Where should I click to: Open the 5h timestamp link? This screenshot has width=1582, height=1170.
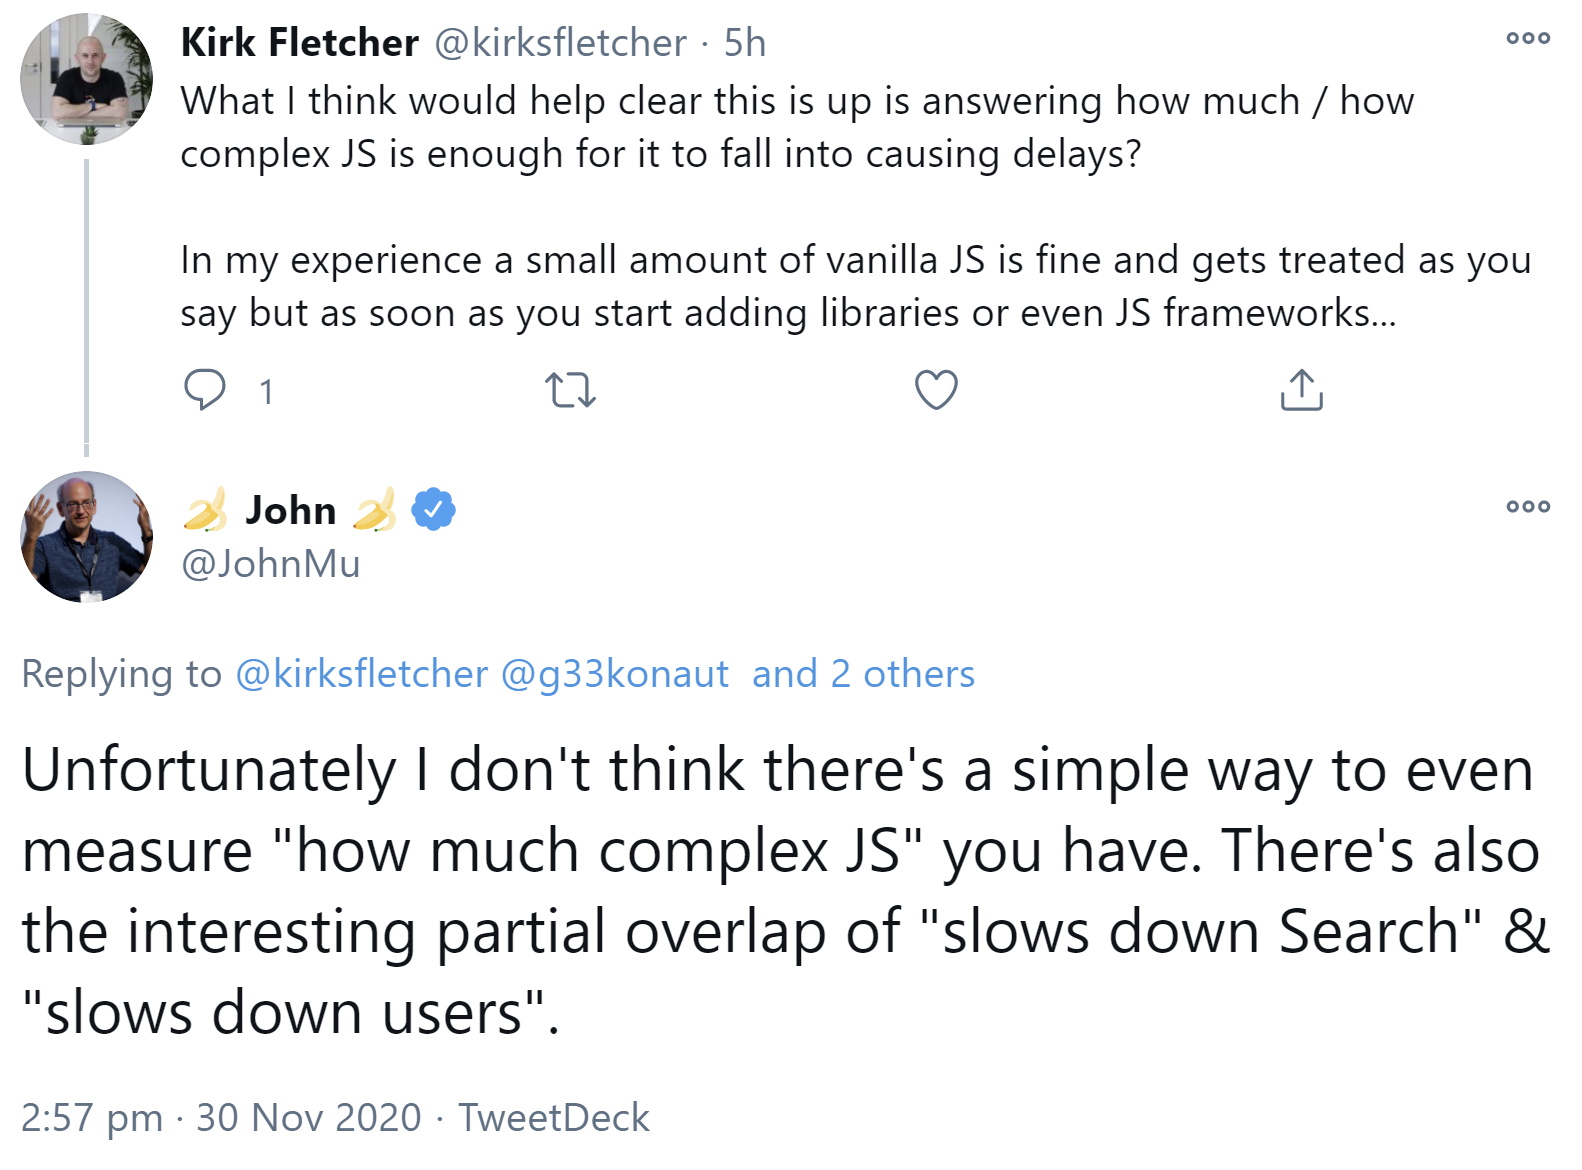pos(745,43)
